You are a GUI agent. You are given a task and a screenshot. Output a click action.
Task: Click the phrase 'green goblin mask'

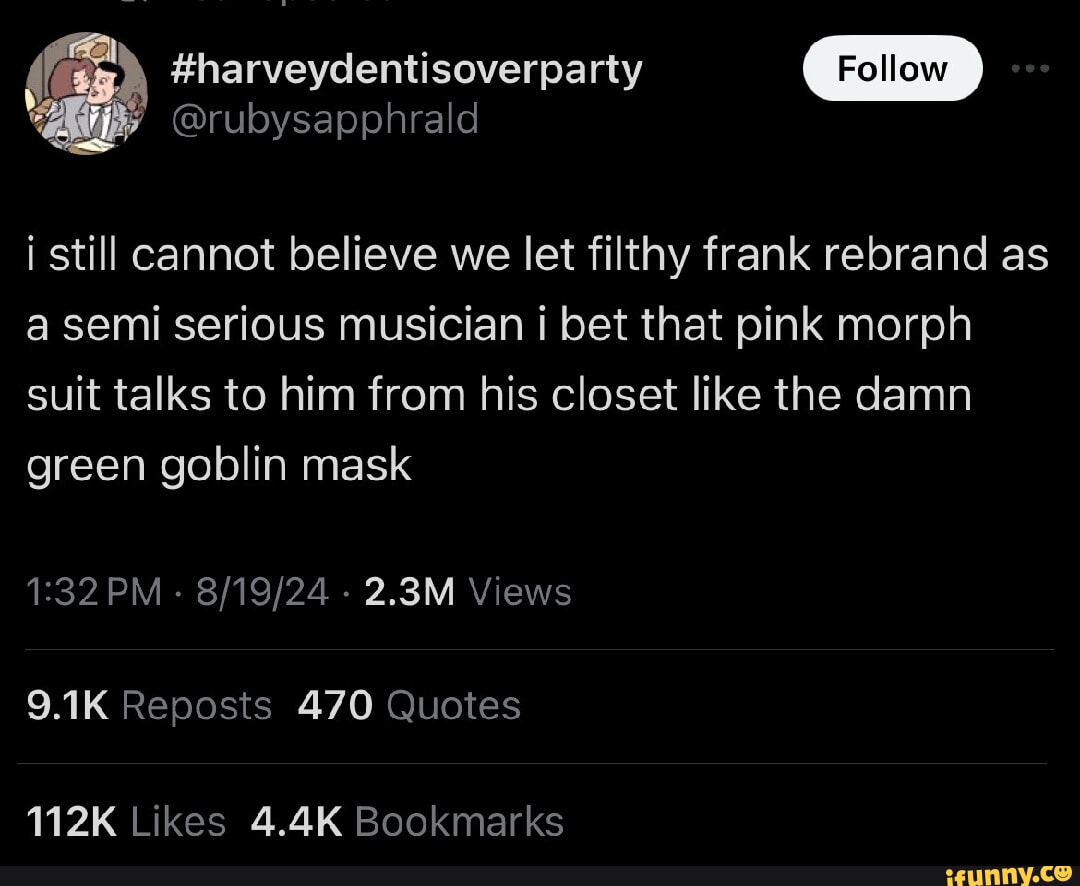pyautogui.click(x=219, y=467)
